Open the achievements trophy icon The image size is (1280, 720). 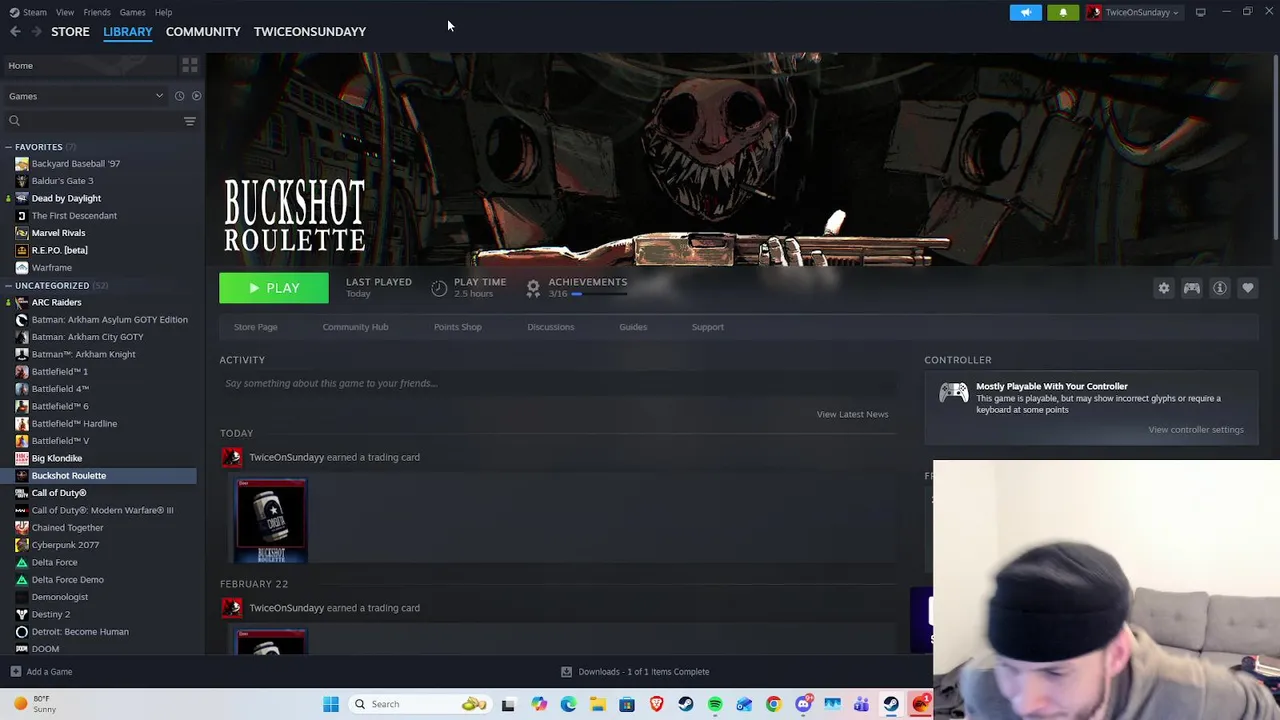pyautogui.click(x=533, y=288)
